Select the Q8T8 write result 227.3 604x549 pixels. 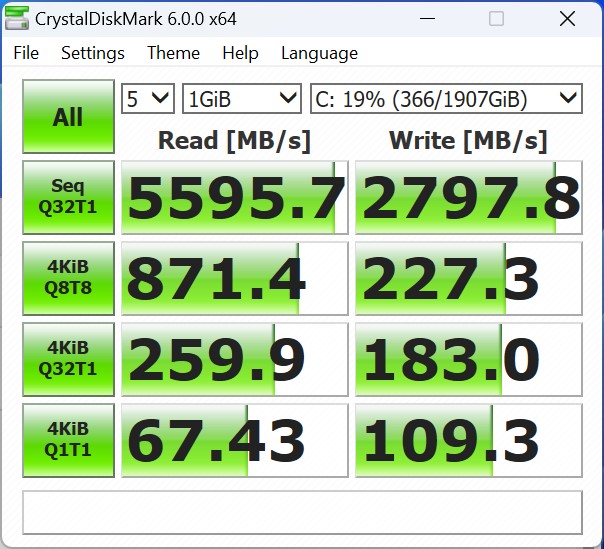point(468,278)
